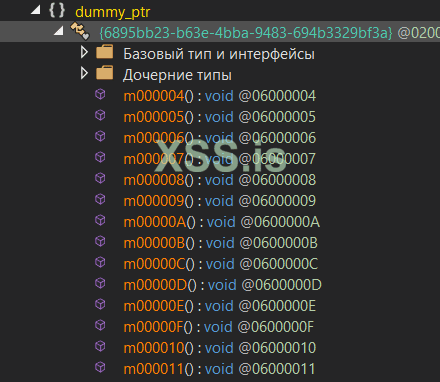The image size is (440, 382).
Task: Click the method cube icon of m000007
Action: pyautogui.click(x=100, y=157)
